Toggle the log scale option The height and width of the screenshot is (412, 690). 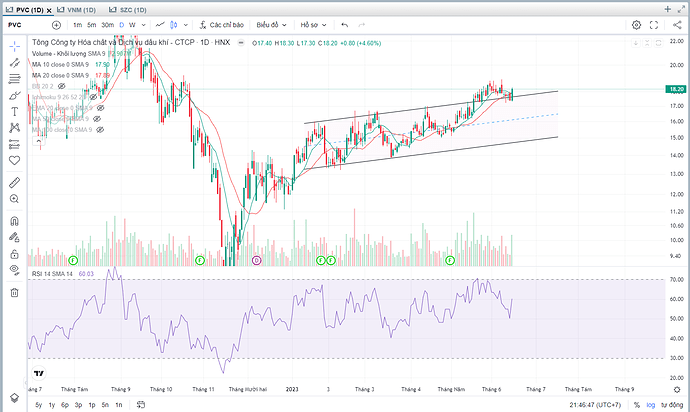pos(653,404)
